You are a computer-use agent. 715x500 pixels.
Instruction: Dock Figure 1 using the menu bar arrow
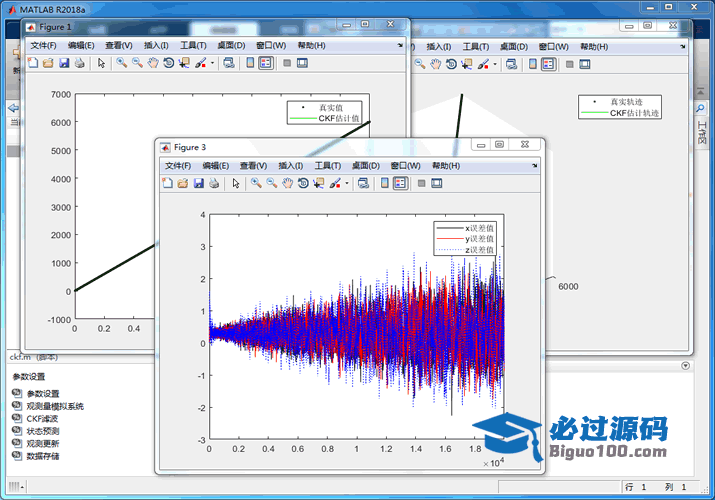point(400,45)
